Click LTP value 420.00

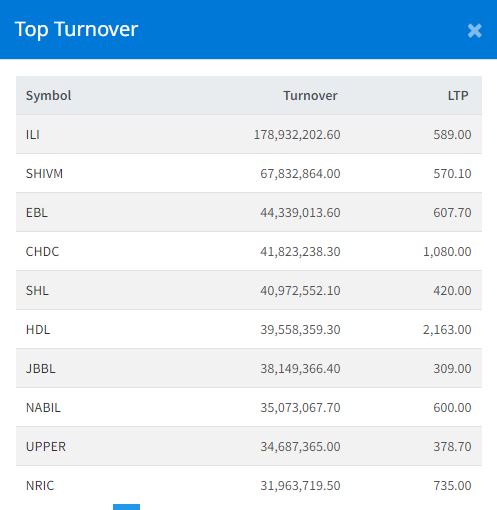[x=452, y=291]
